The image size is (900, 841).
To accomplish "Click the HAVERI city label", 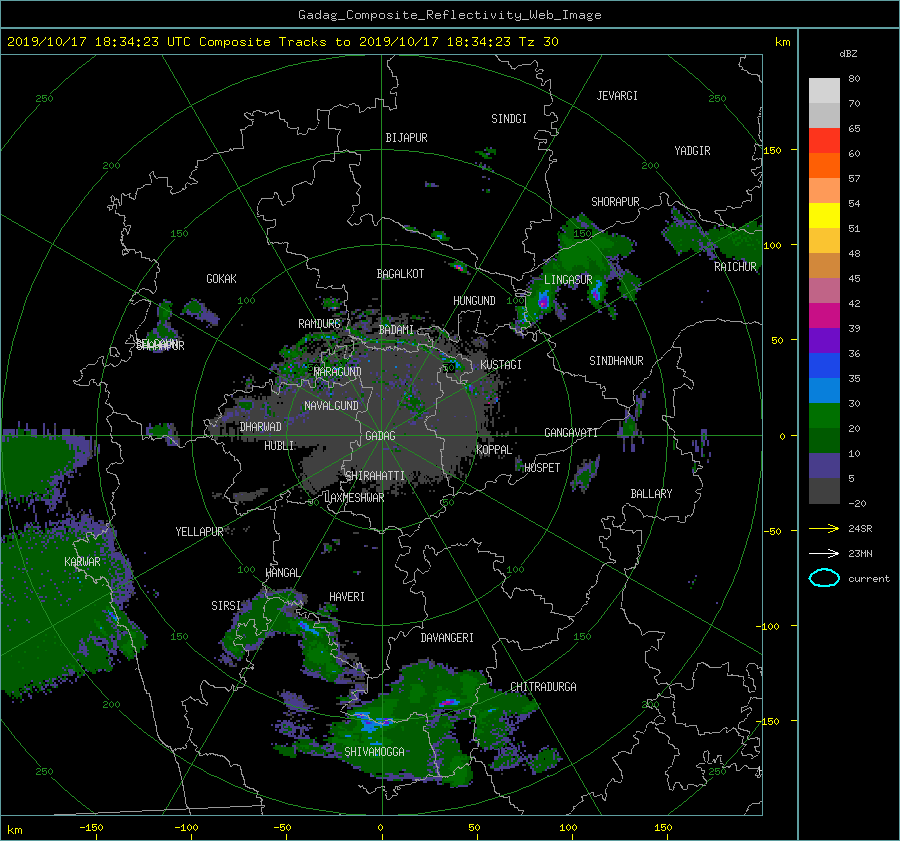I will click(347, 597).
